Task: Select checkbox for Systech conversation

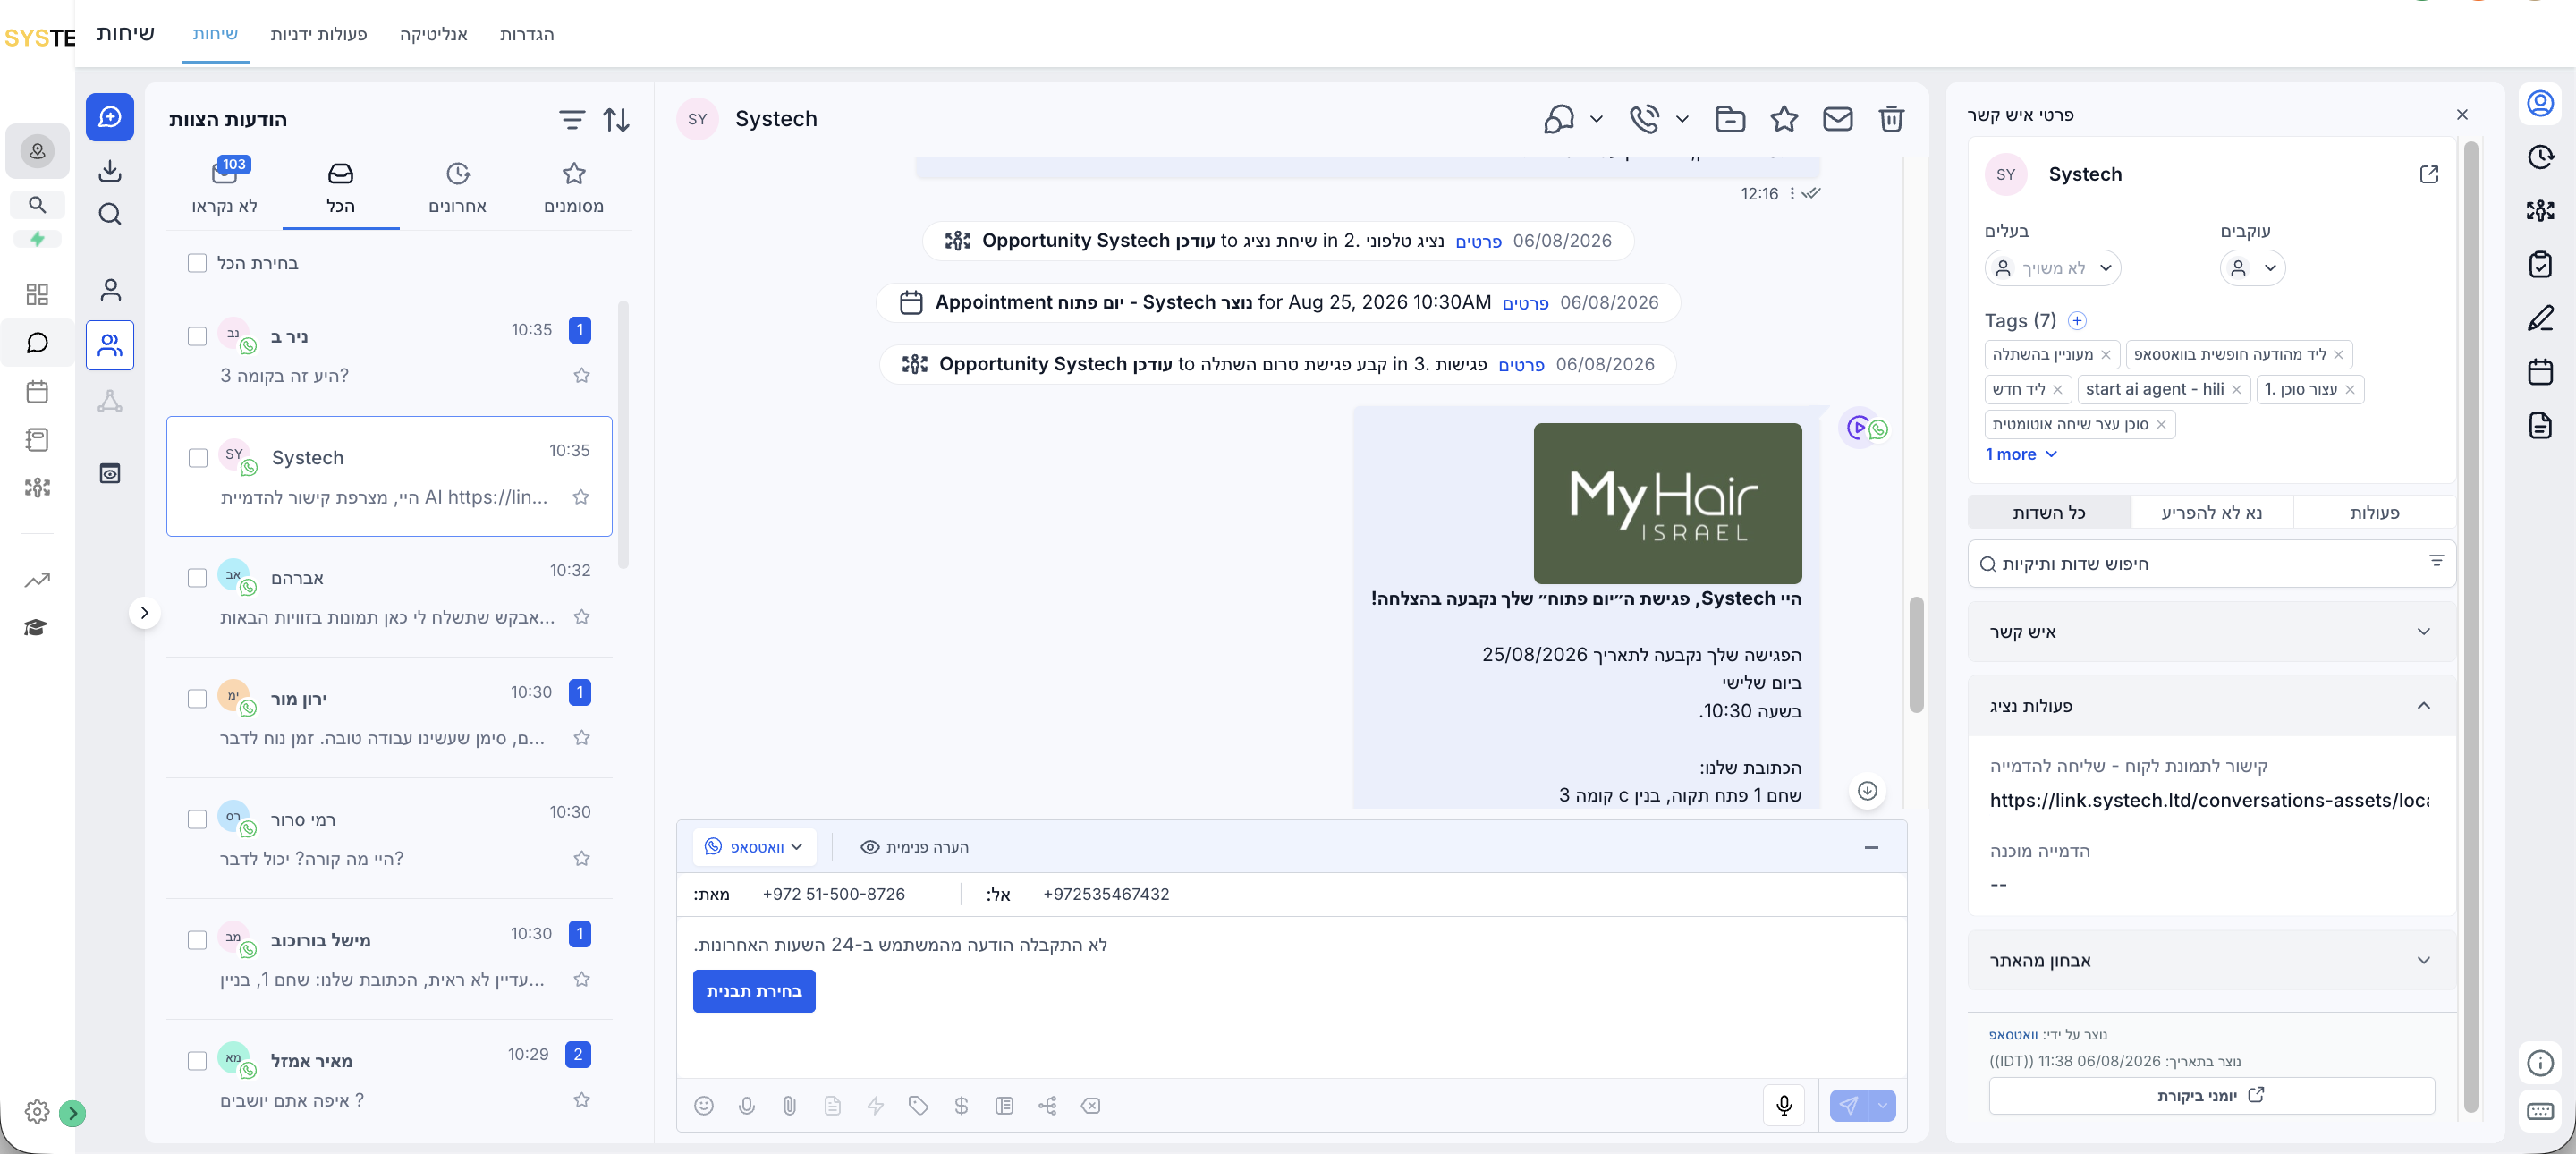Action: [198, 458]
